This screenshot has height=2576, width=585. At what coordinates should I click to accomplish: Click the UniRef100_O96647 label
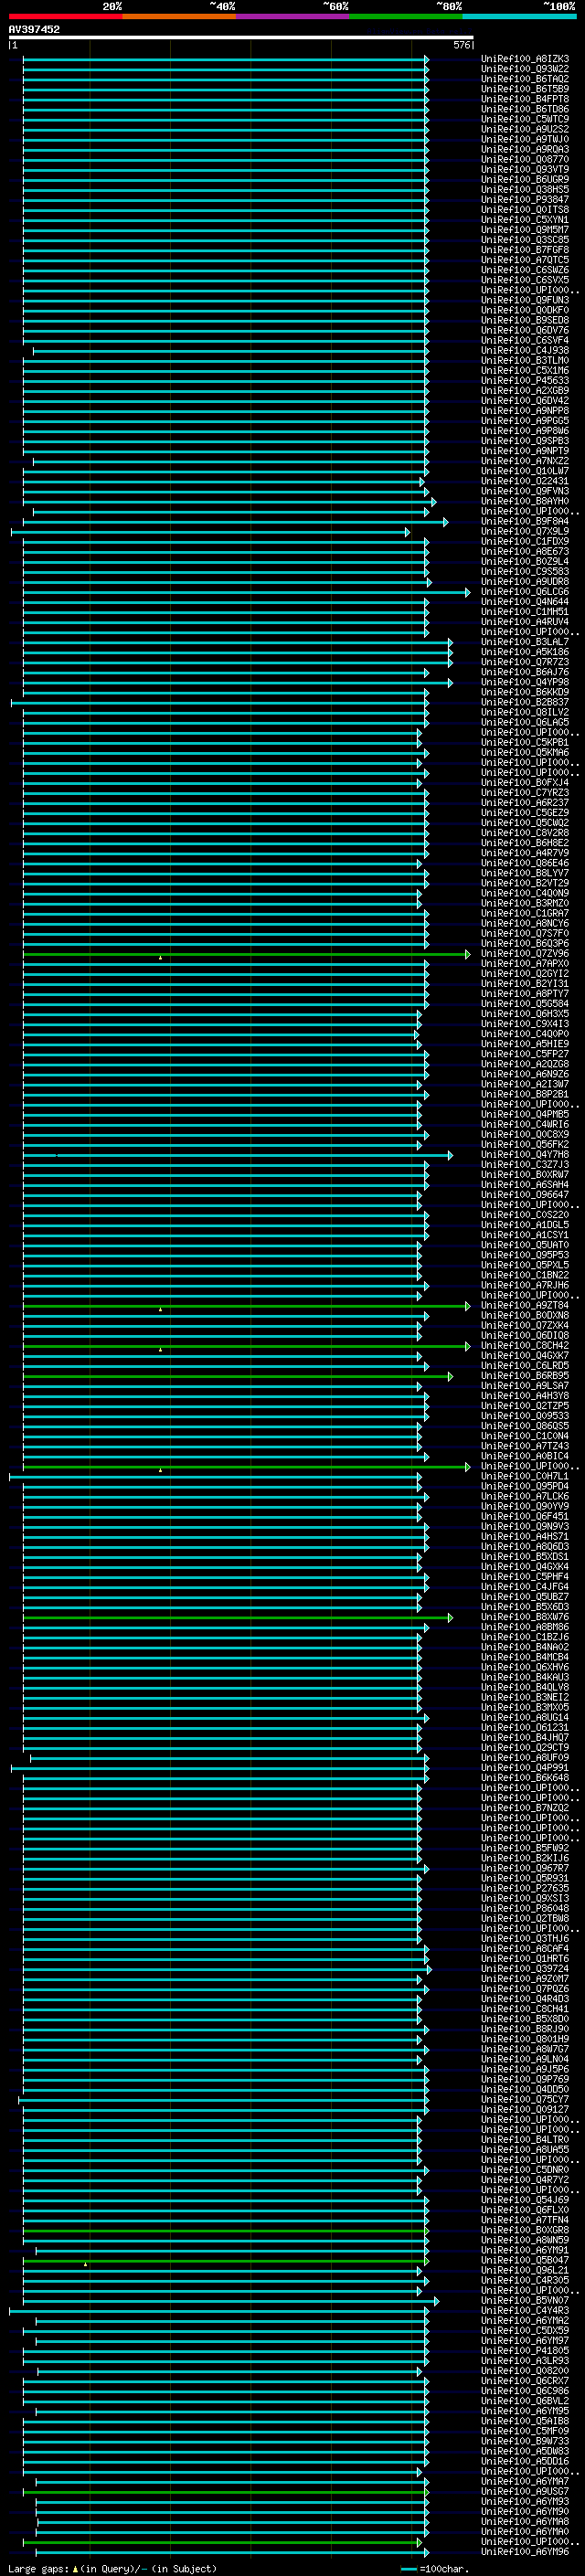(524, 1194)
